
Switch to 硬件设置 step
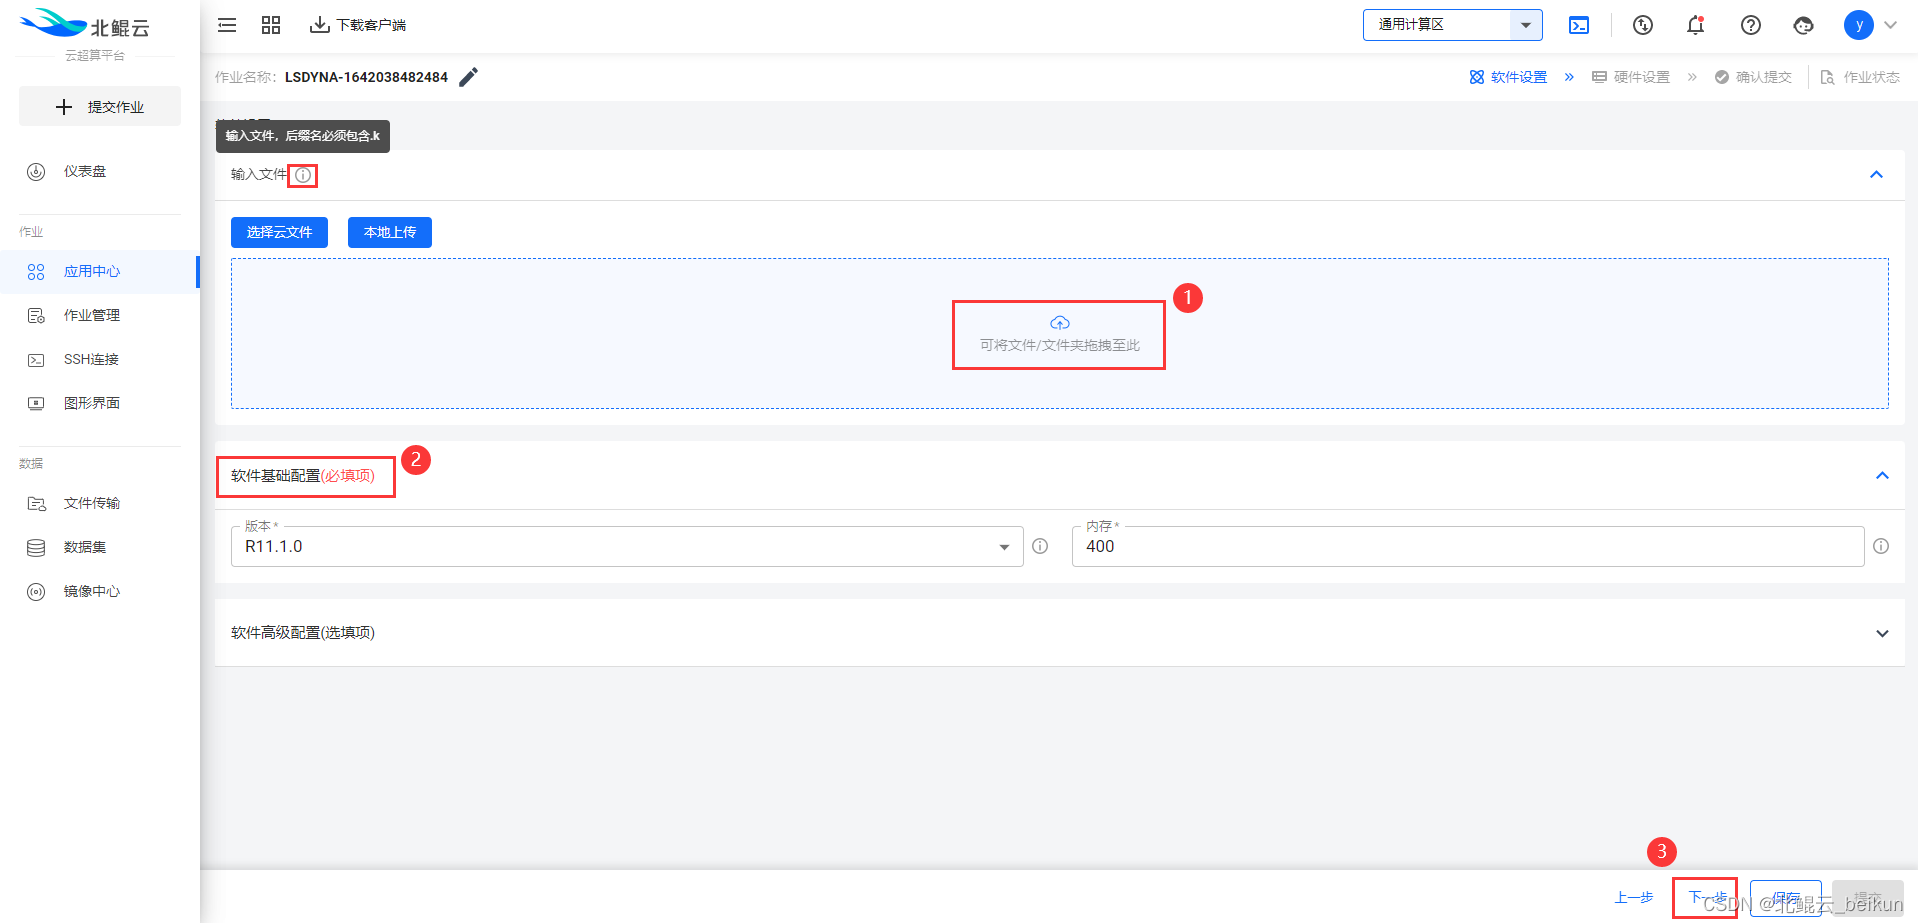coord(1632,77)
